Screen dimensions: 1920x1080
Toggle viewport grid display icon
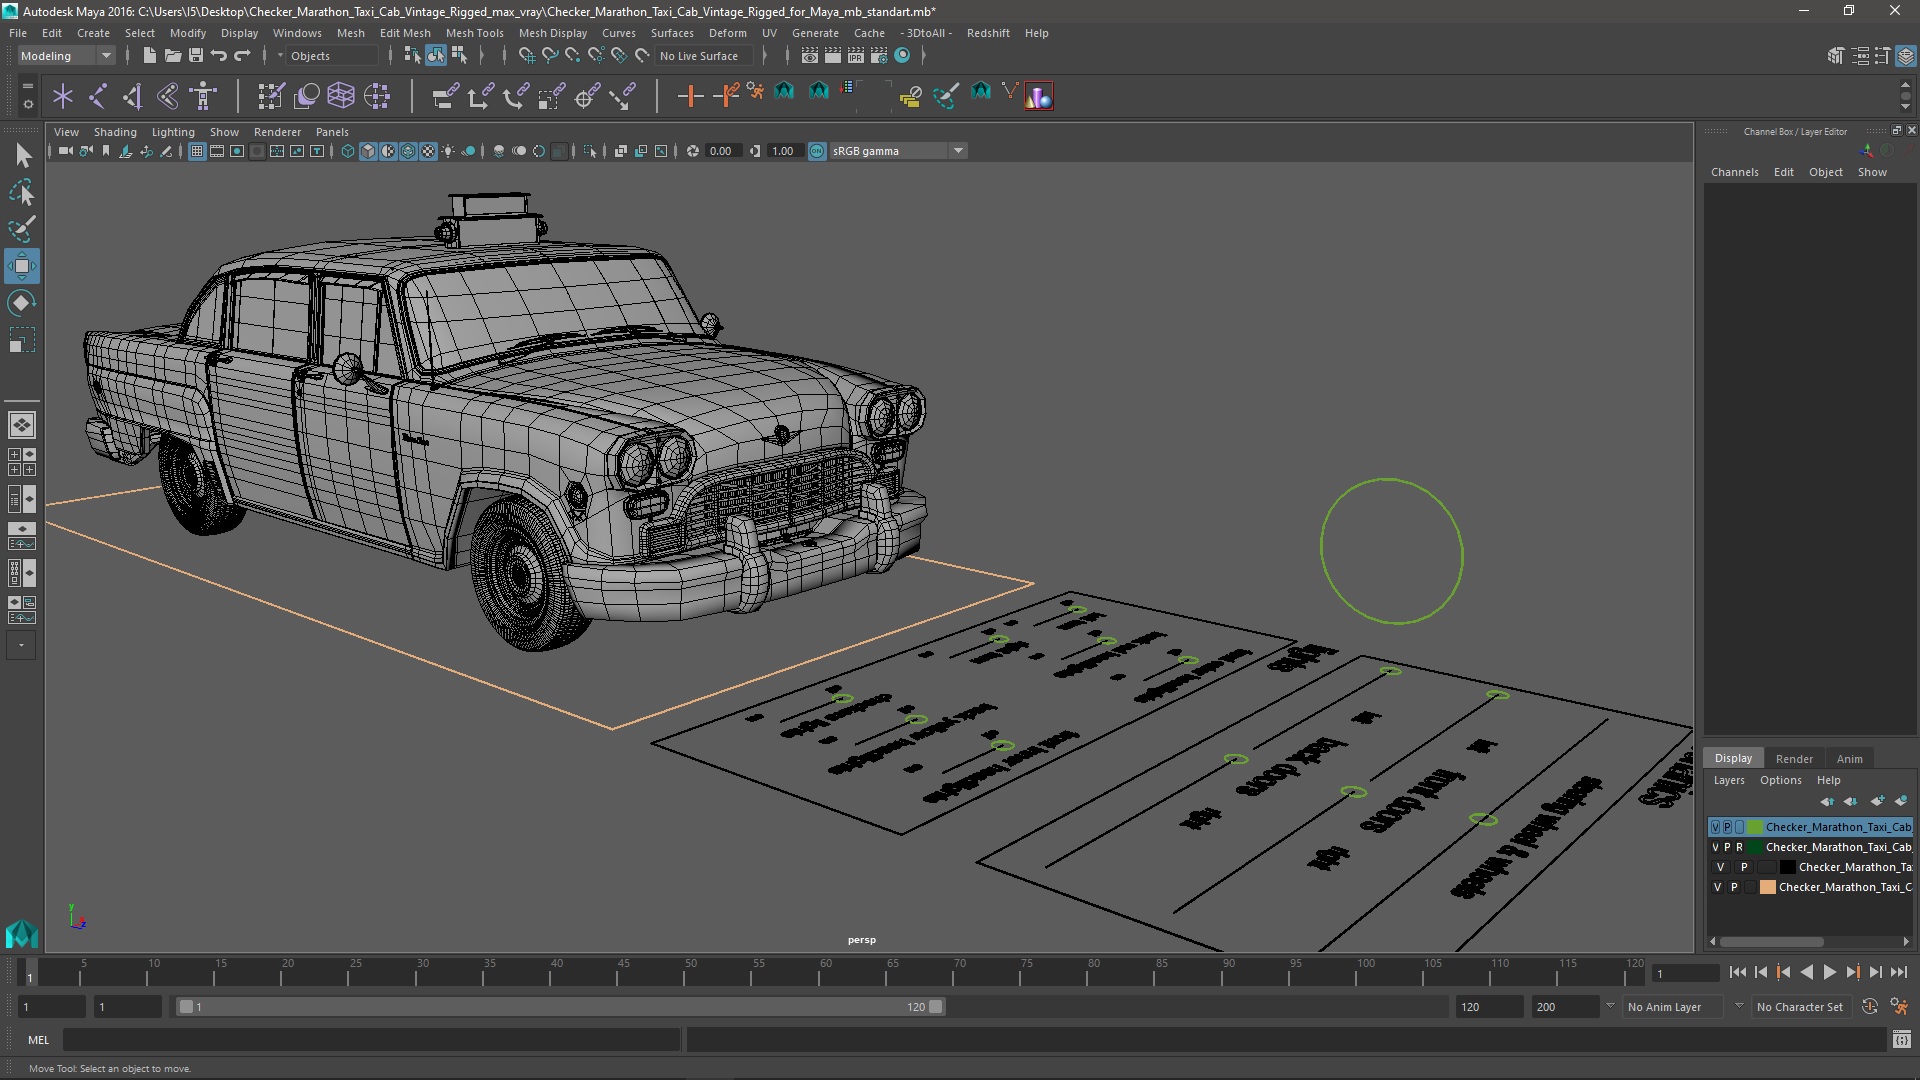(x=197, y=151)
